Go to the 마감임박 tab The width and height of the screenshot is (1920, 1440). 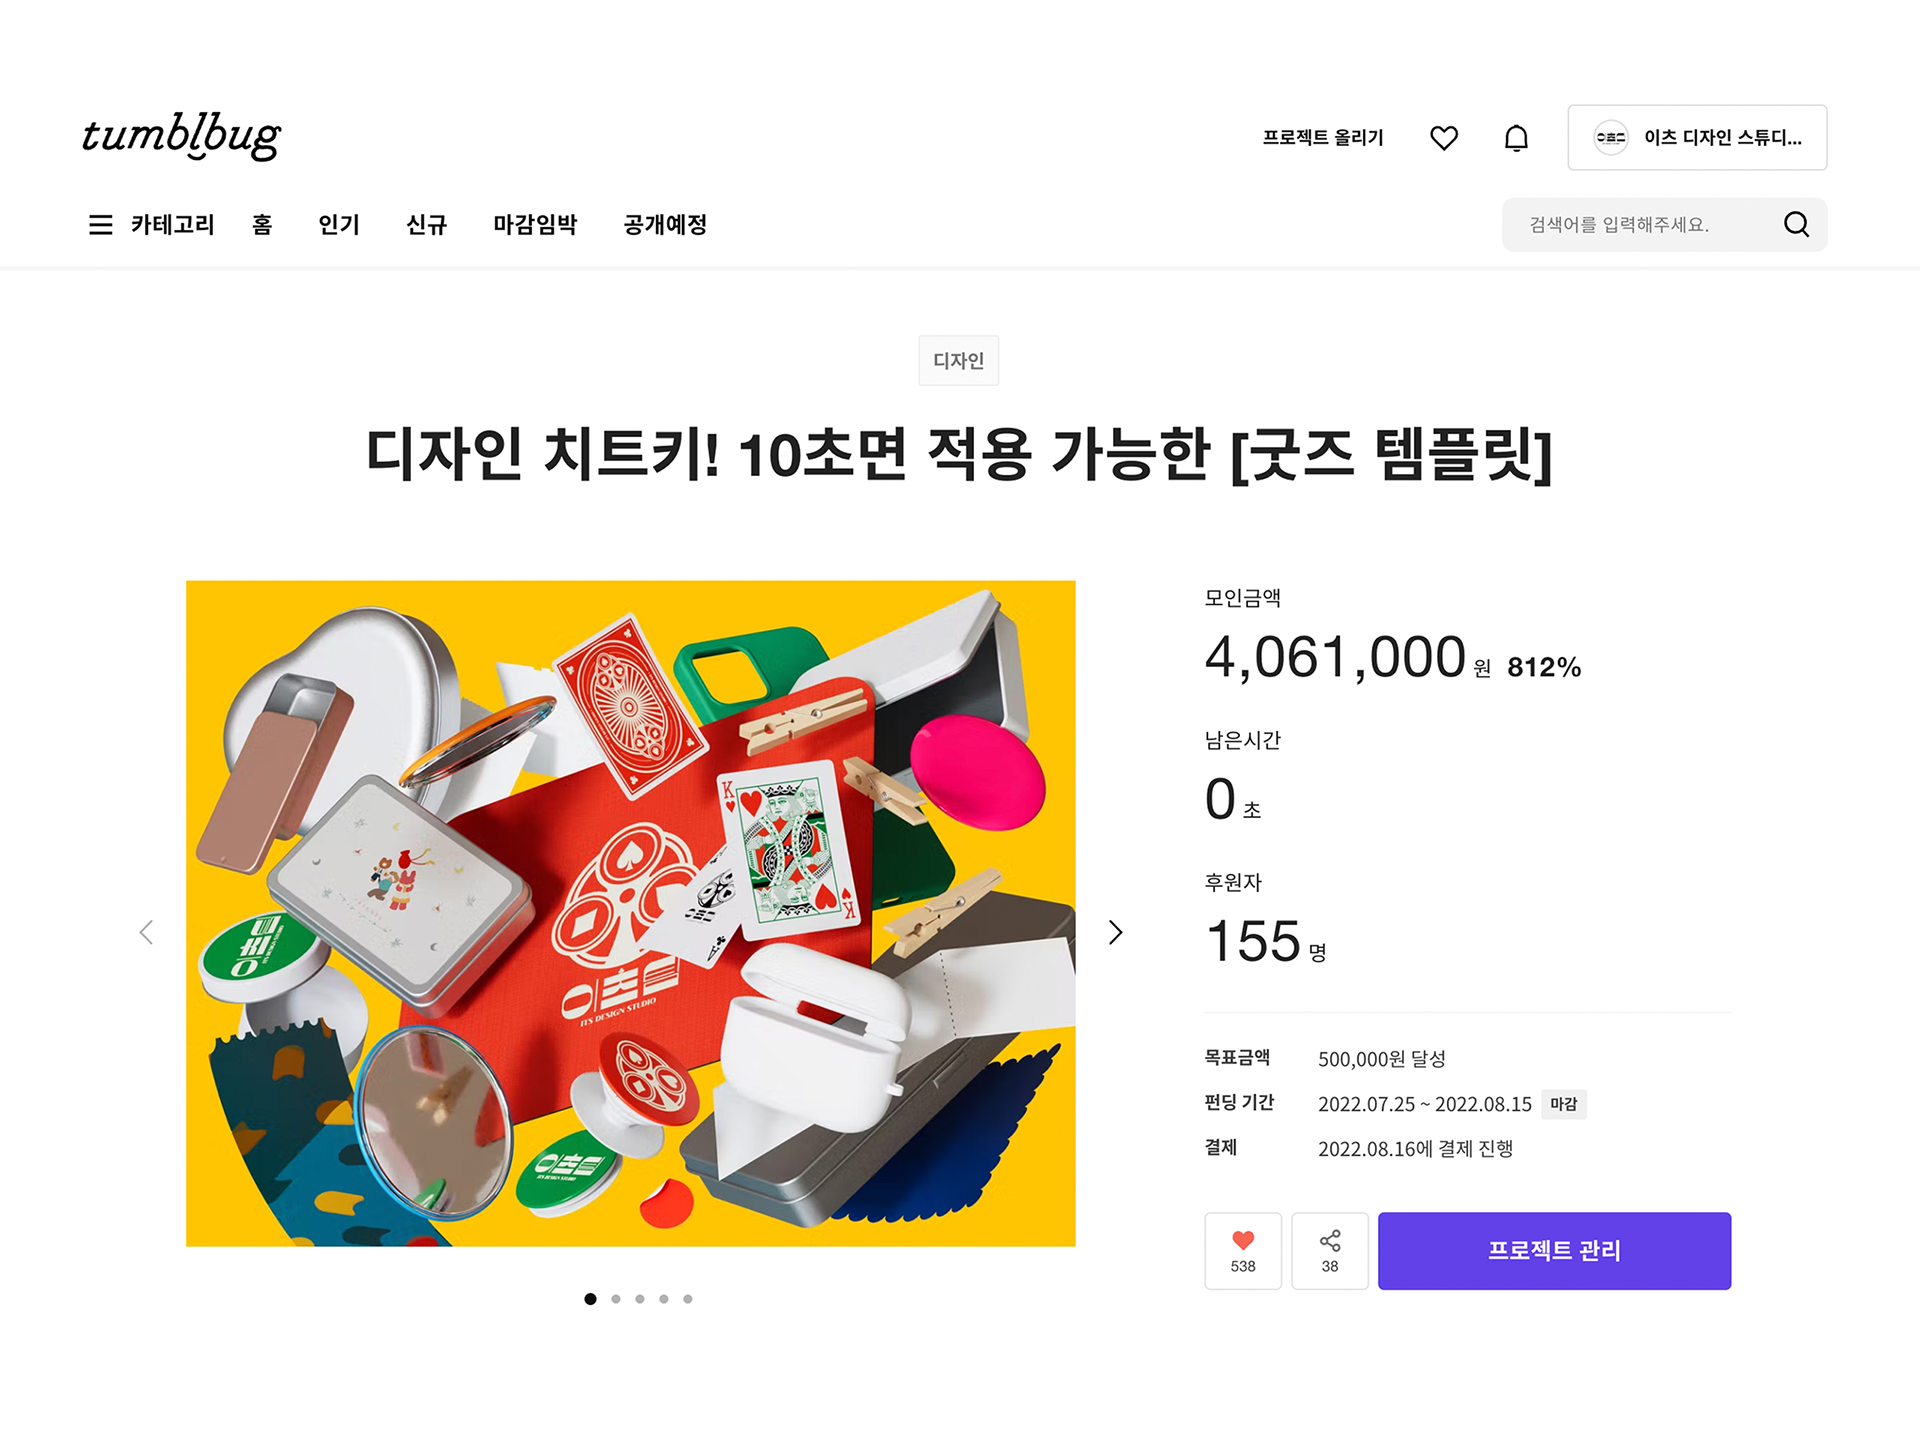point(535,225)
